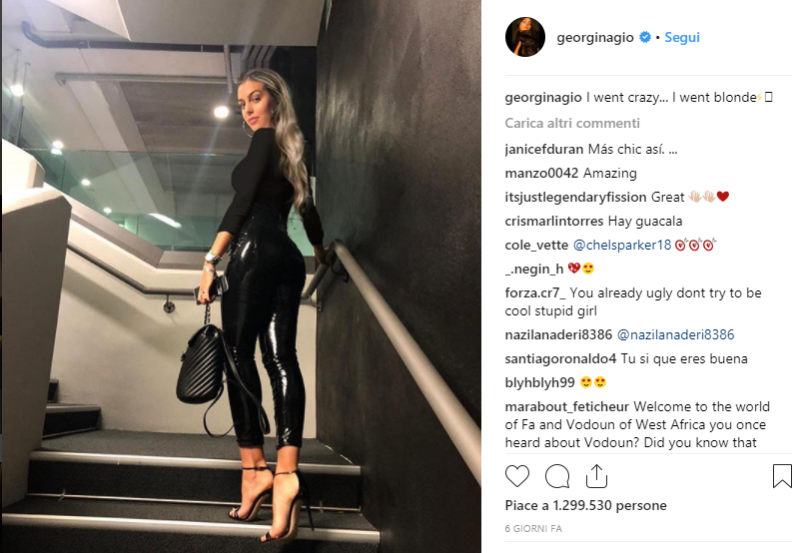Open the @chelsparker18 mention

pos(622,245)
